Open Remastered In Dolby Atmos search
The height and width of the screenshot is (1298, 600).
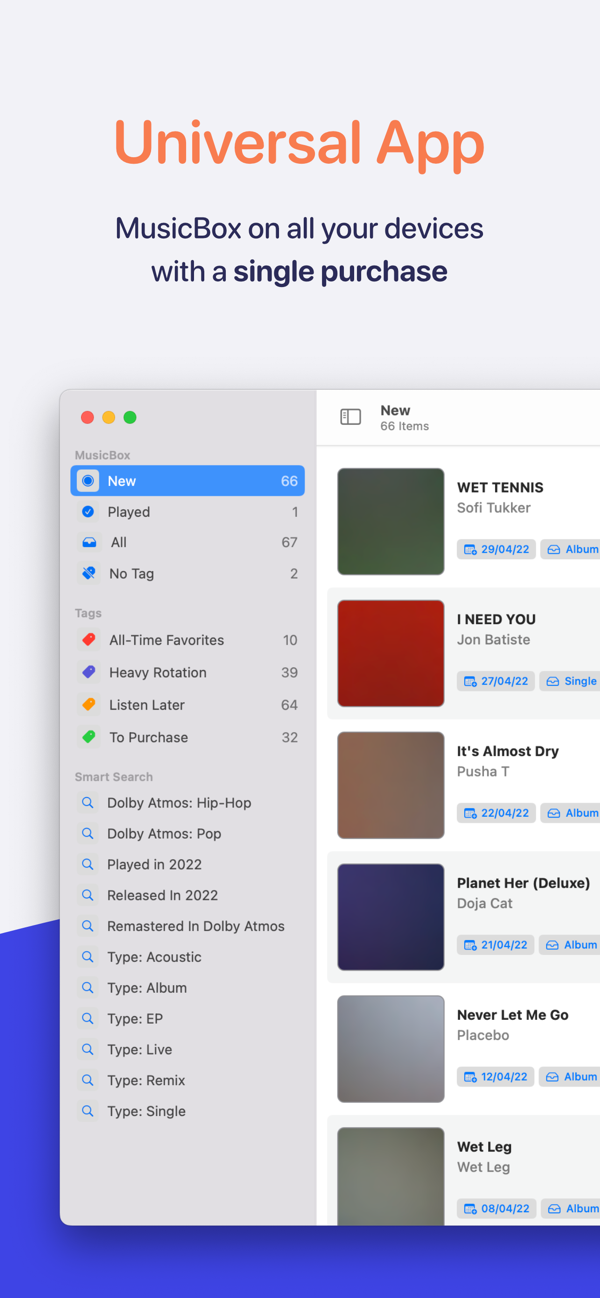pos(188,926)
